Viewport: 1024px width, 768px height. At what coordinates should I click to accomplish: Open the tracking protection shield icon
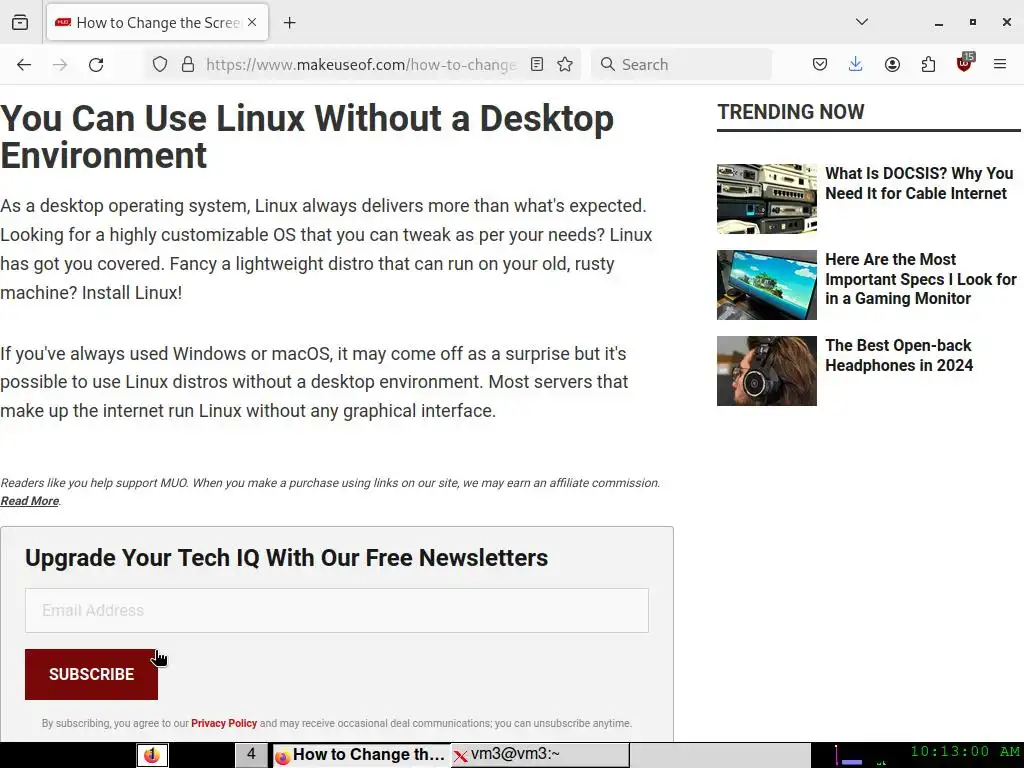coord(160,64)
